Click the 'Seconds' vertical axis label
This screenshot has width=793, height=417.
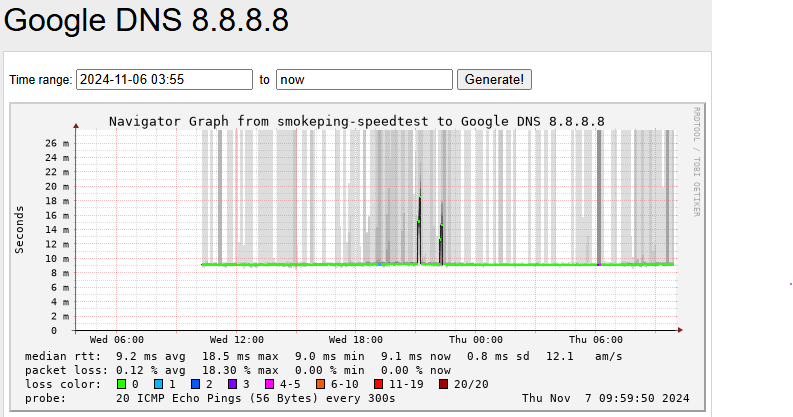[19, 229]
